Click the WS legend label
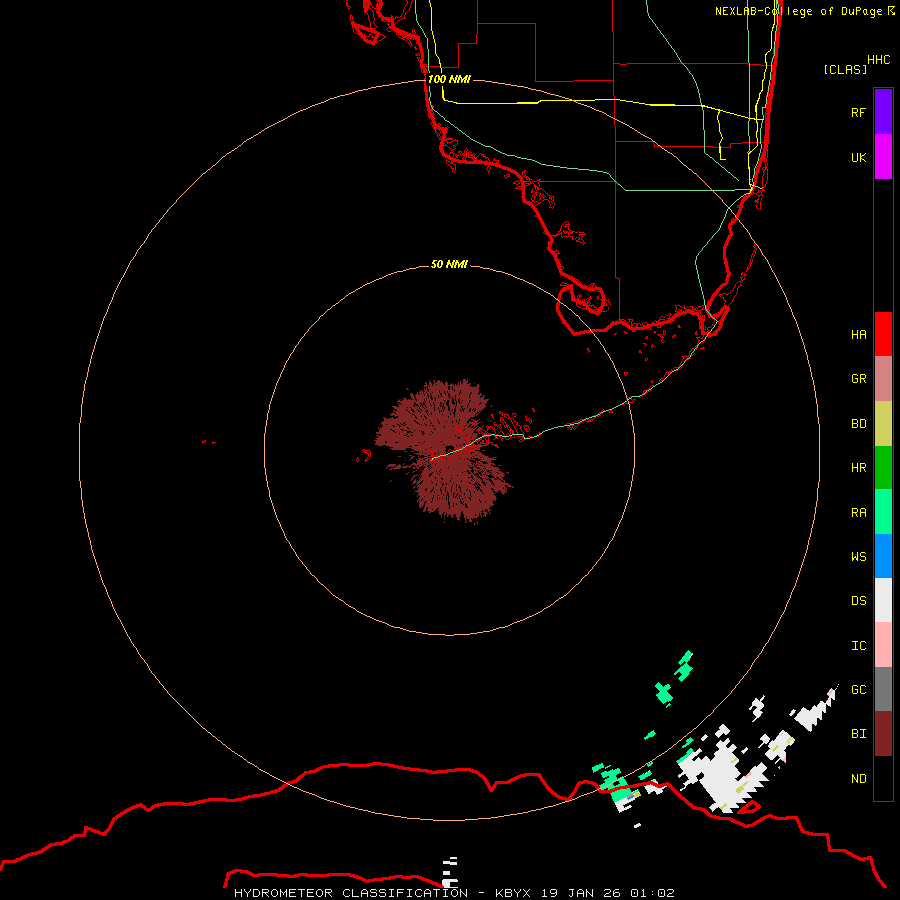 click(858, 557)
